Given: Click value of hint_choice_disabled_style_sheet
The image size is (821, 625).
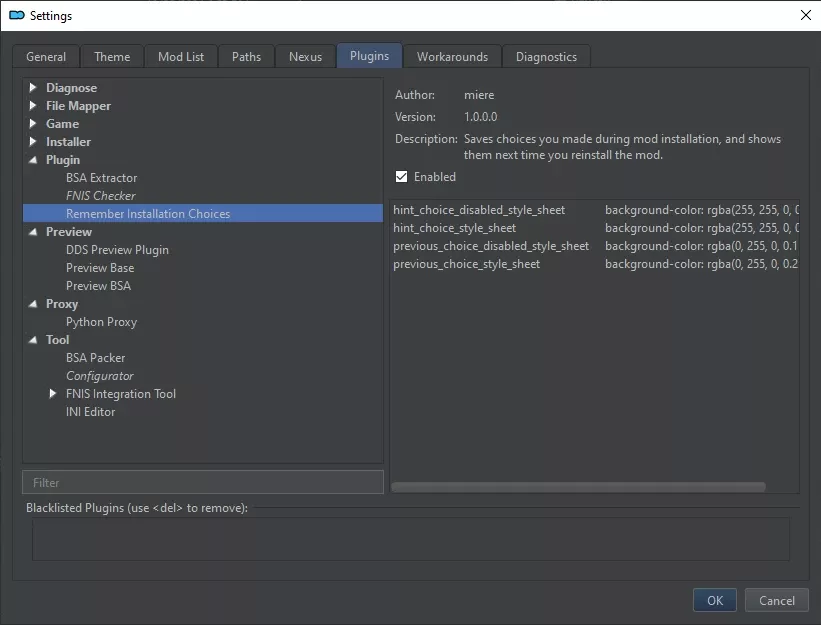Looking at the screenshot, I should (x=702, y=210).
